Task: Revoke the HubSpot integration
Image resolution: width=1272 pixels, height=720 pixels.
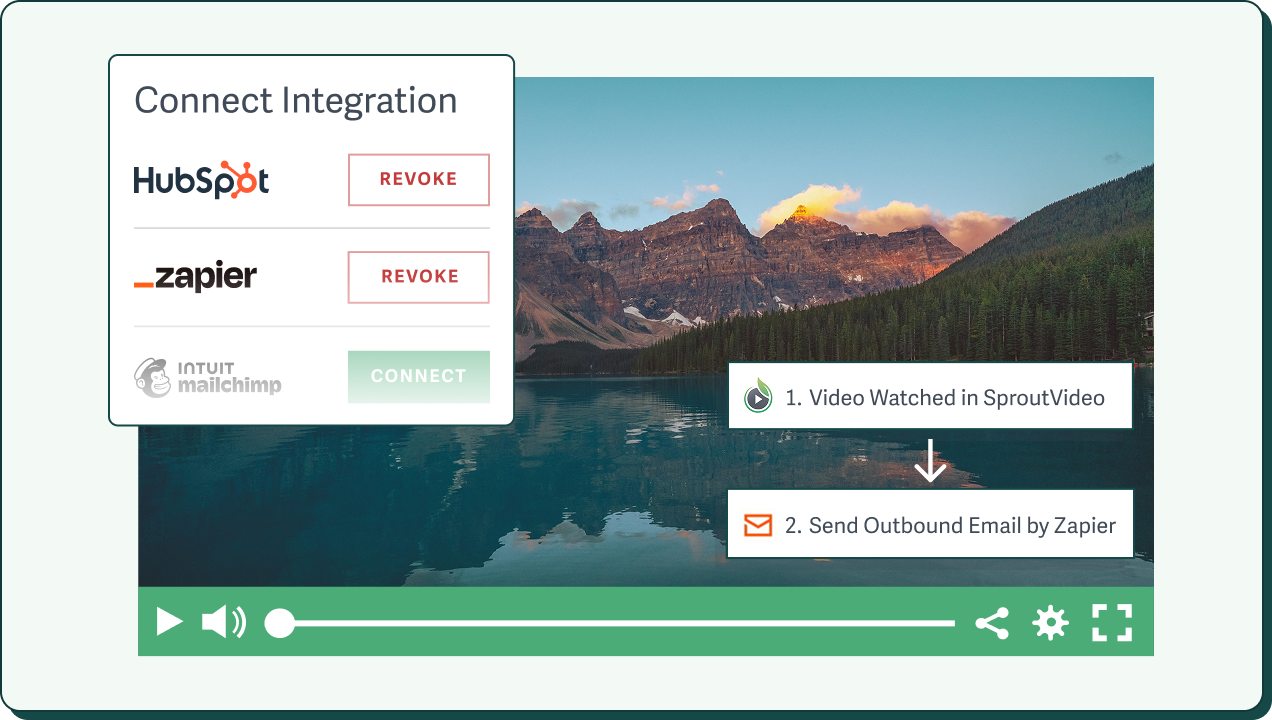Action: point(418,180)
